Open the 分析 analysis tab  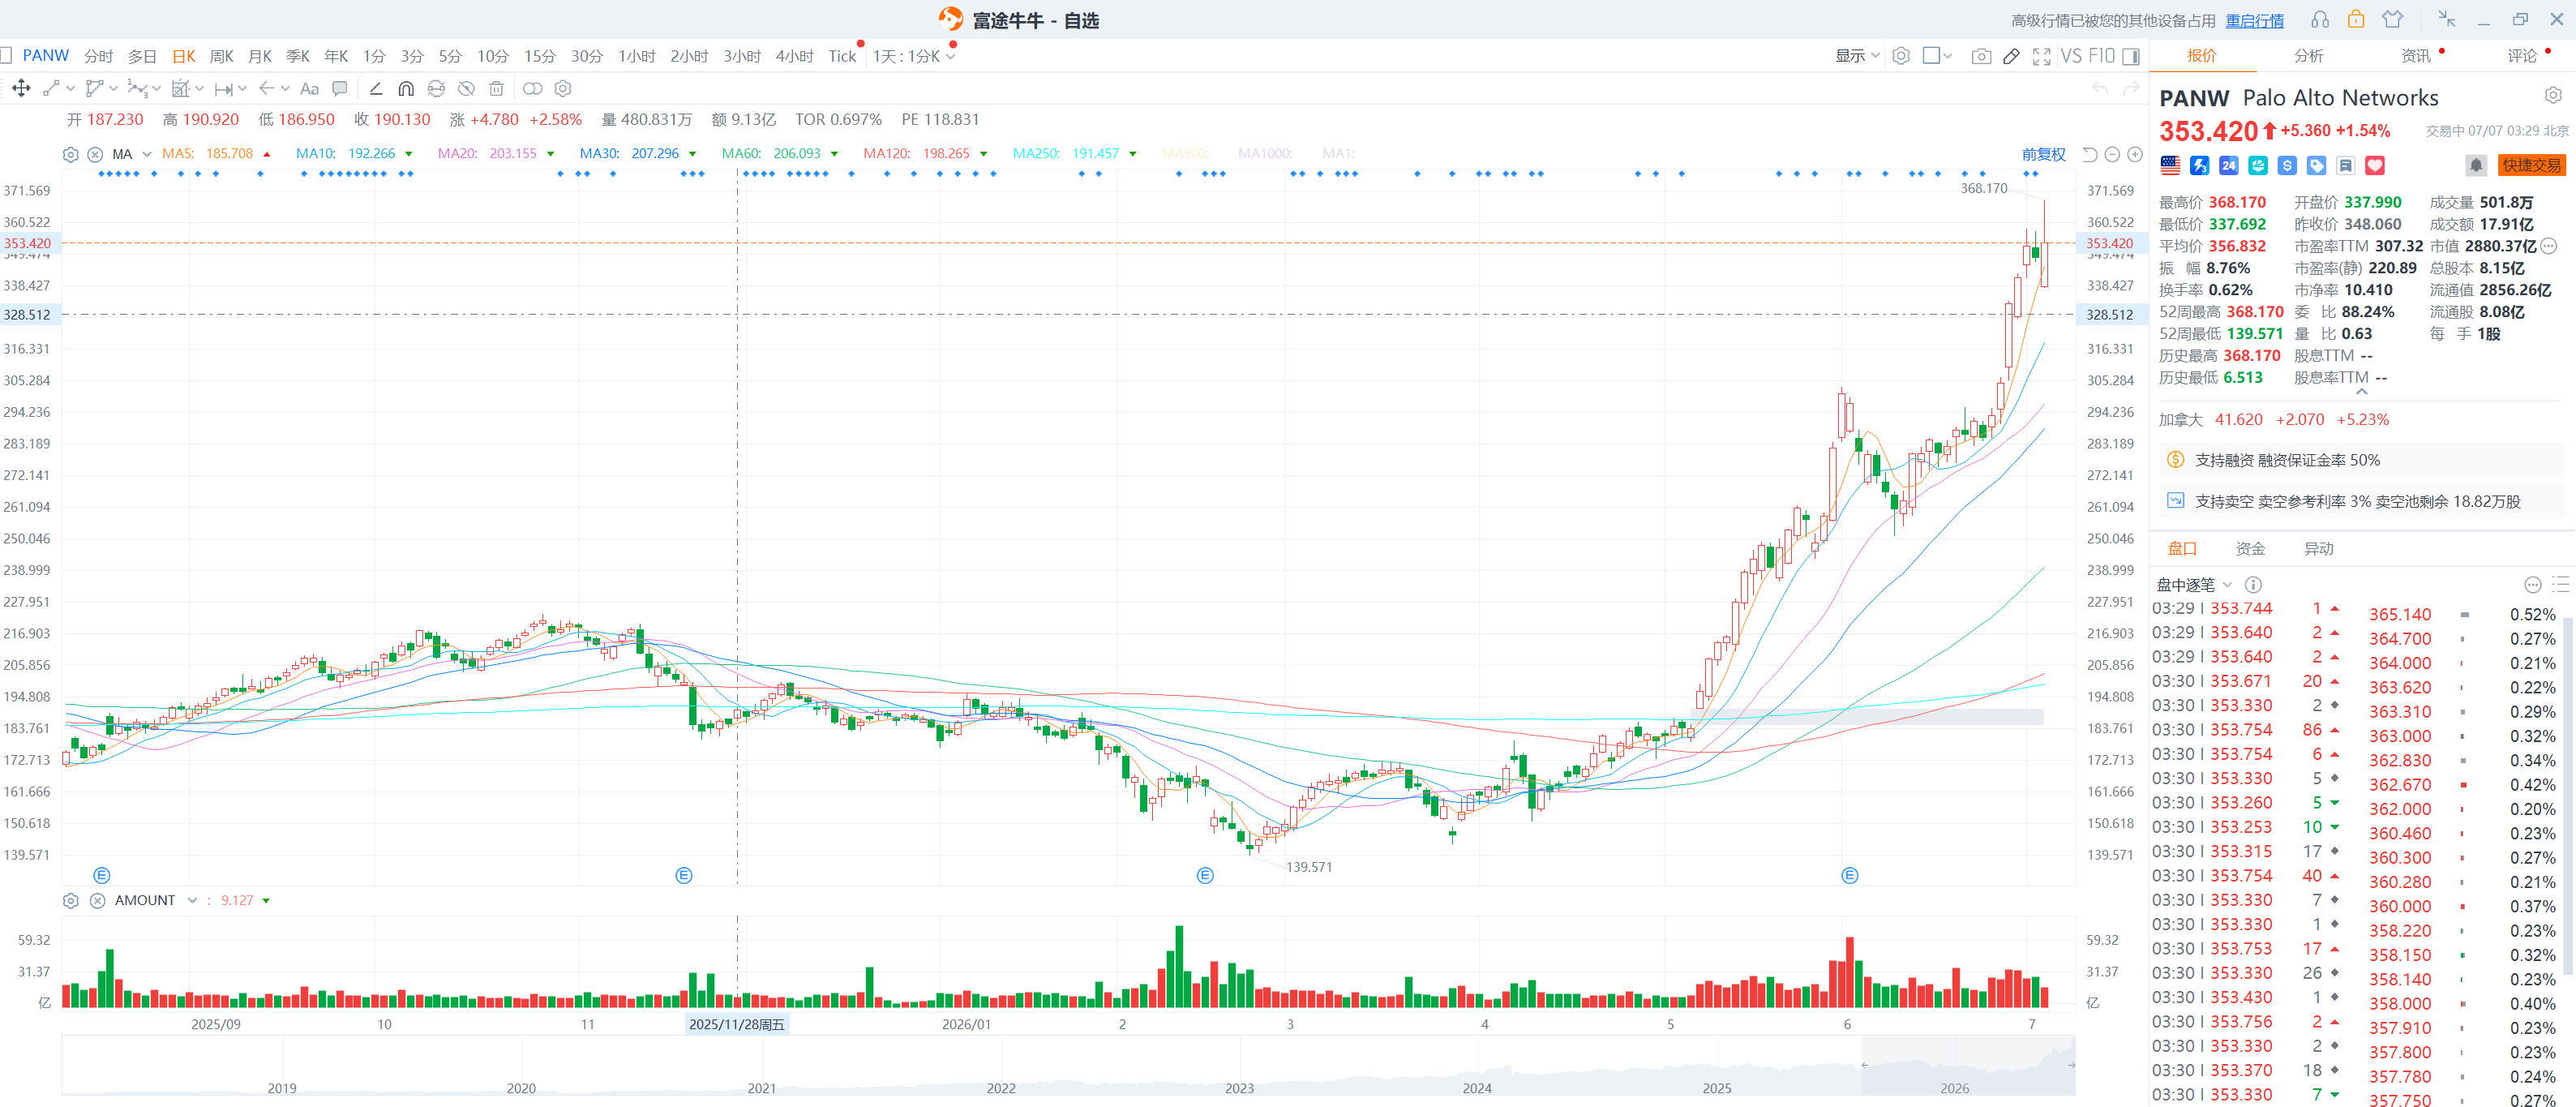click(x=2308, y=56)
